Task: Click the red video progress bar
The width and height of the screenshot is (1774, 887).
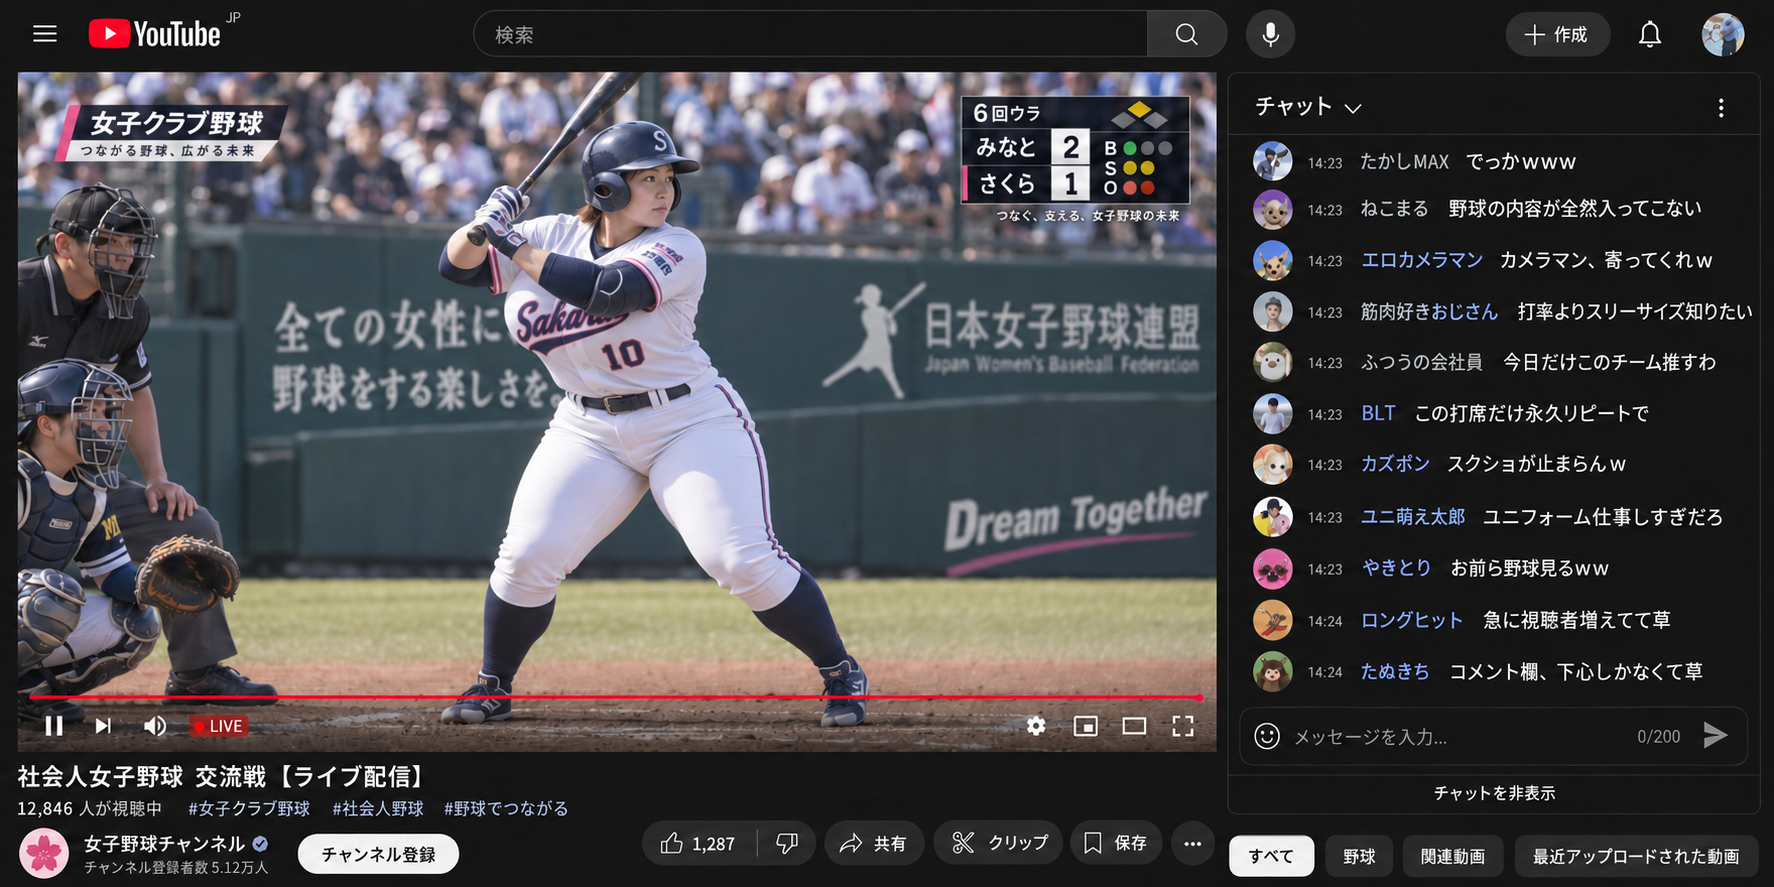Action: 615,697
